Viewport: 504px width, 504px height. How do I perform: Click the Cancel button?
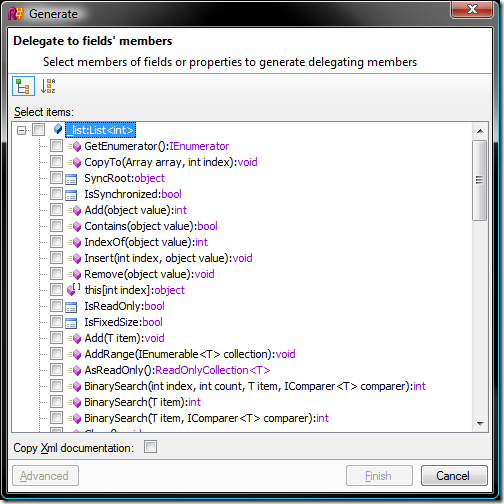pyautogui.click(x=454, y=476)
